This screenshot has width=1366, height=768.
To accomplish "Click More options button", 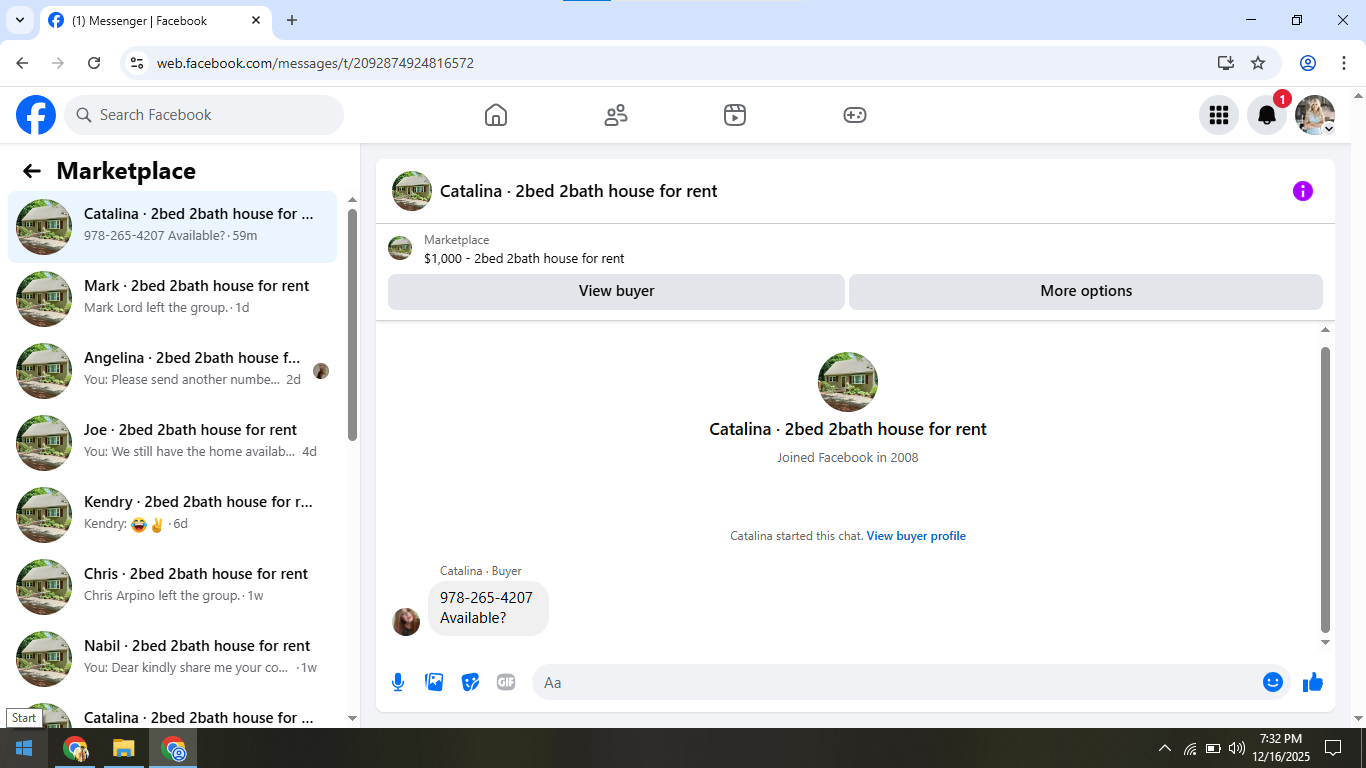I will pos(1086,291).
